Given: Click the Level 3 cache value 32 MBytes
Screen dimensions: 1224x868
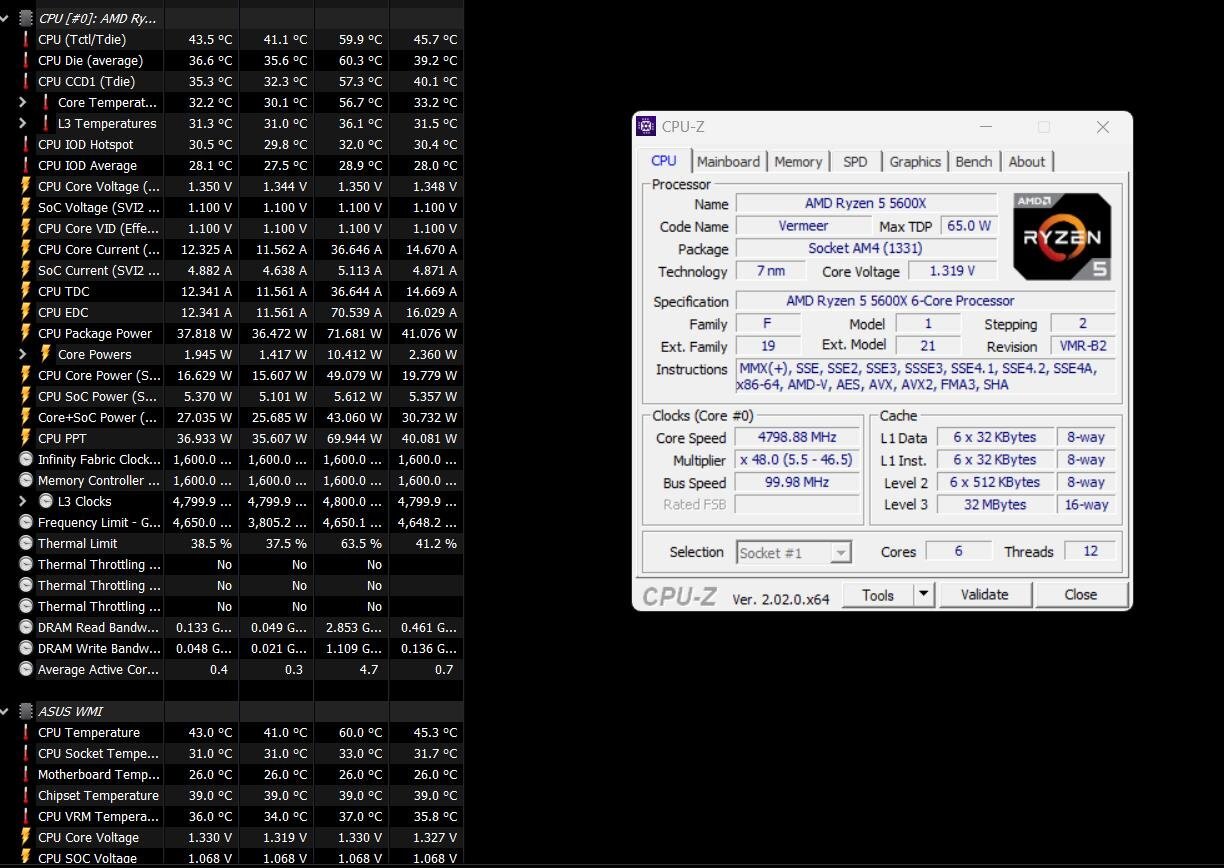Looking at the screenshot, I should (994, 504).
